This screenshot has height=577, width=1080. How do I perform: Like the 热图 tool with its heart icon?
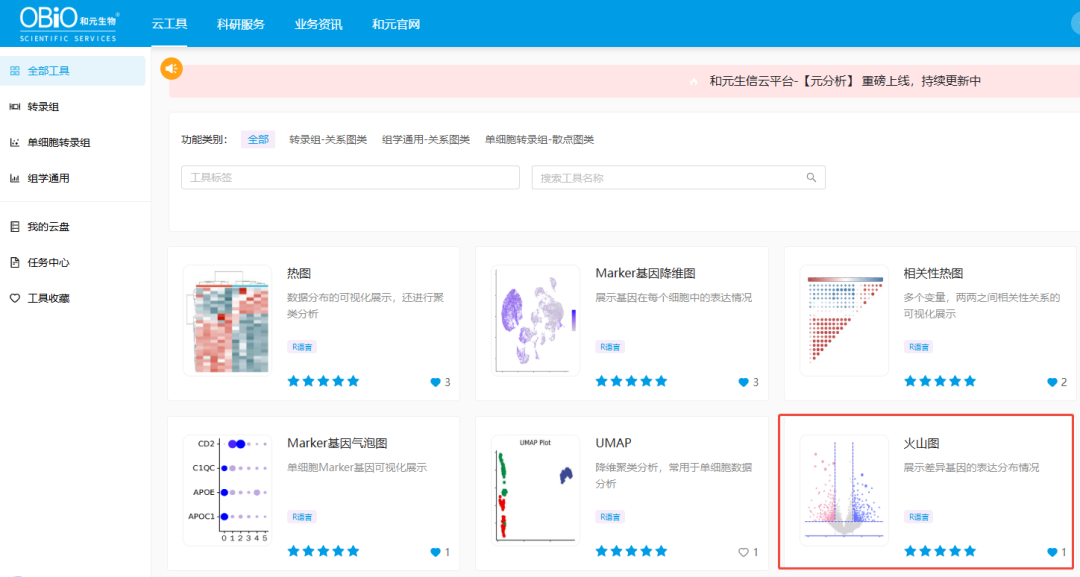438,381
